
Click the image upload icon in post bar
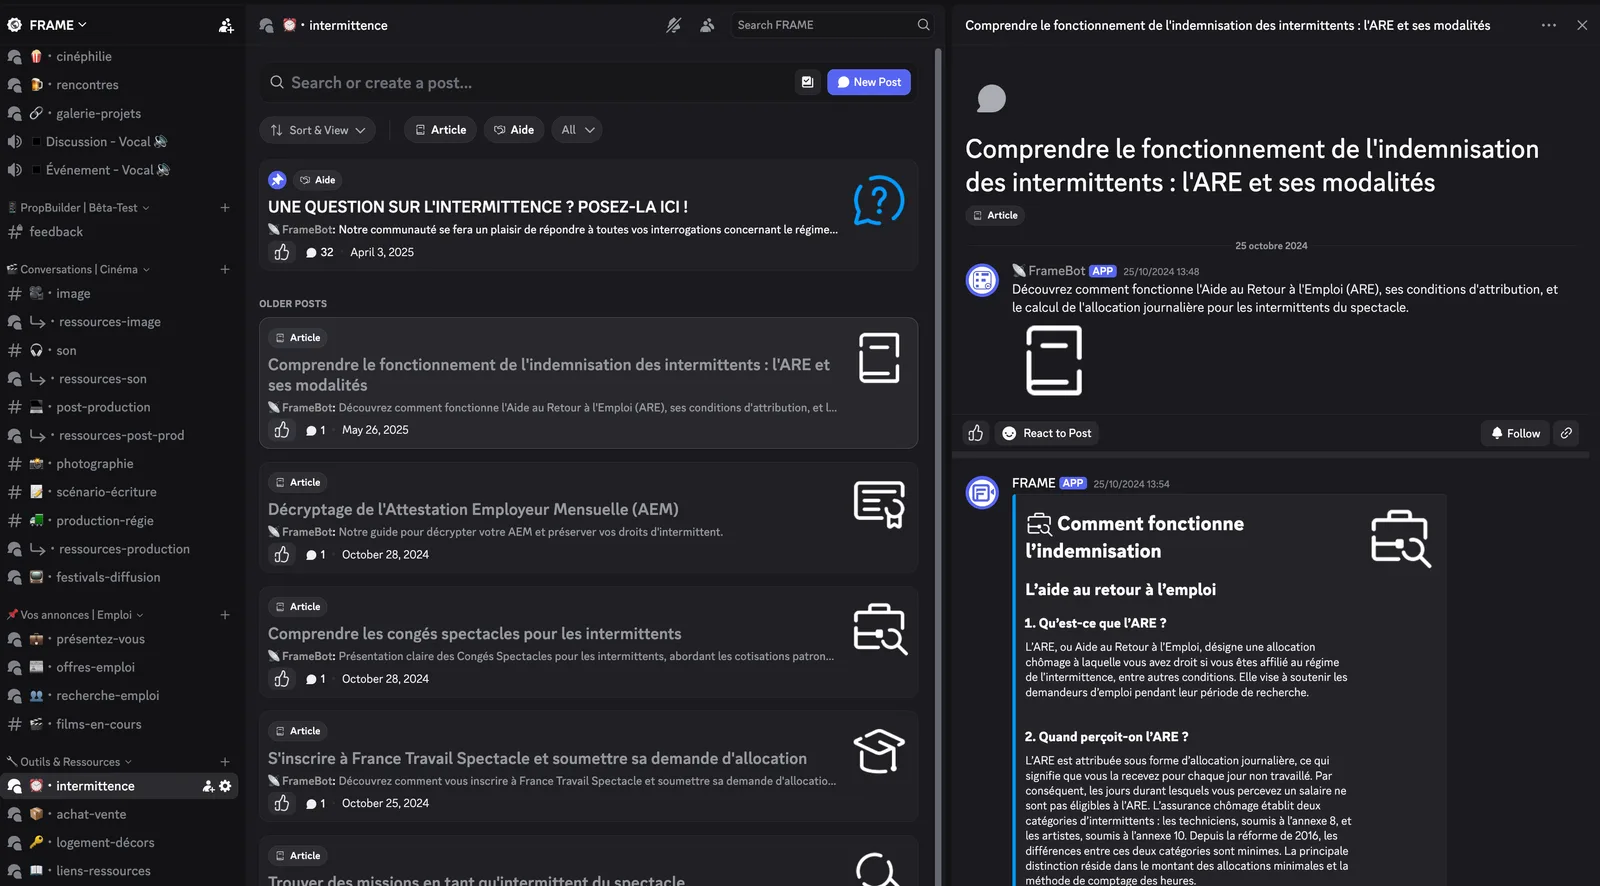tap(807, 82)
